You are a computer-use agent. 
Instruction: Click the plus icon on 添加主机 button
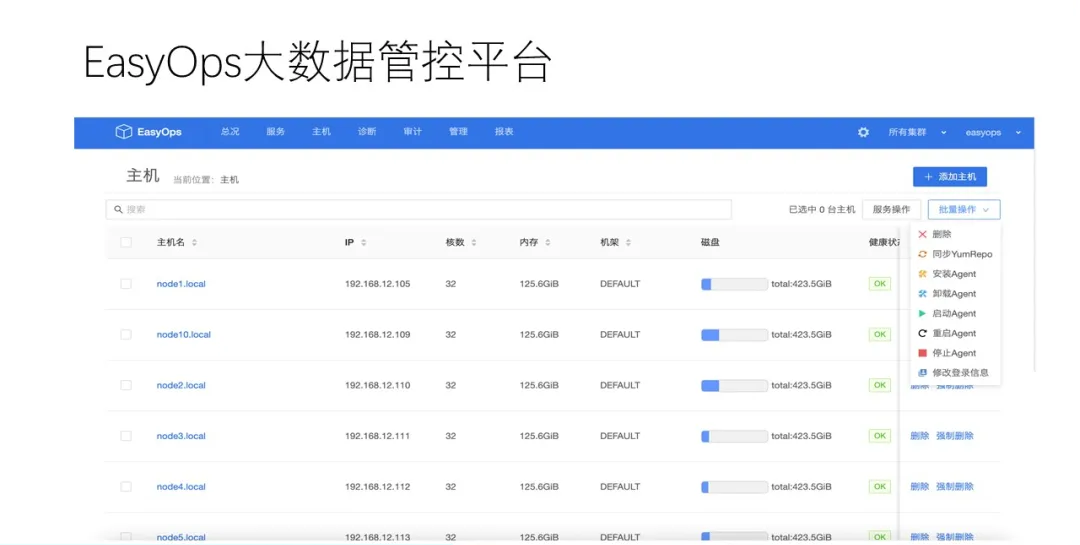(928, 177)
